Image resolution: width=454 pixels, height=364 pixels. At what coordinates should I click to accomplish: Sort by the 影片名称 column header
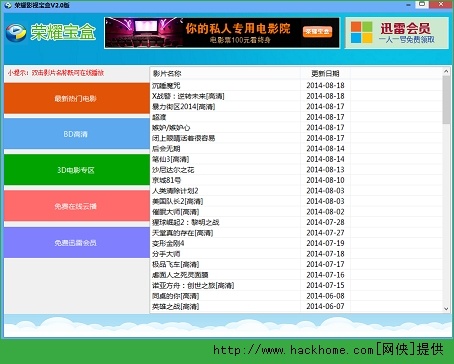(x=225, y=73)
